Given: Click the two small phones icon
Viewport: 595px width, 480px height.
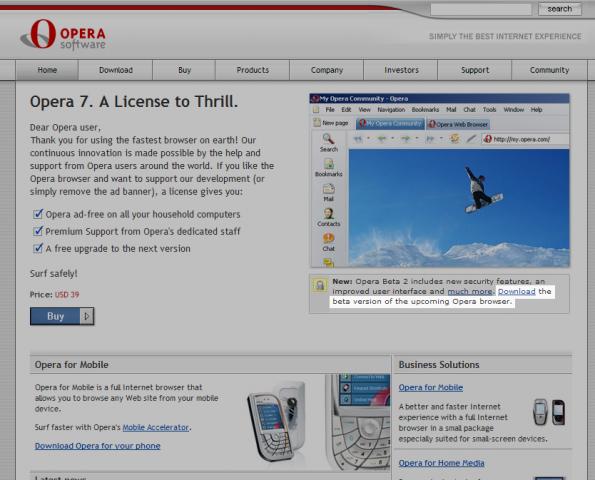Looking at the screenshot, I should pos(549,412).
